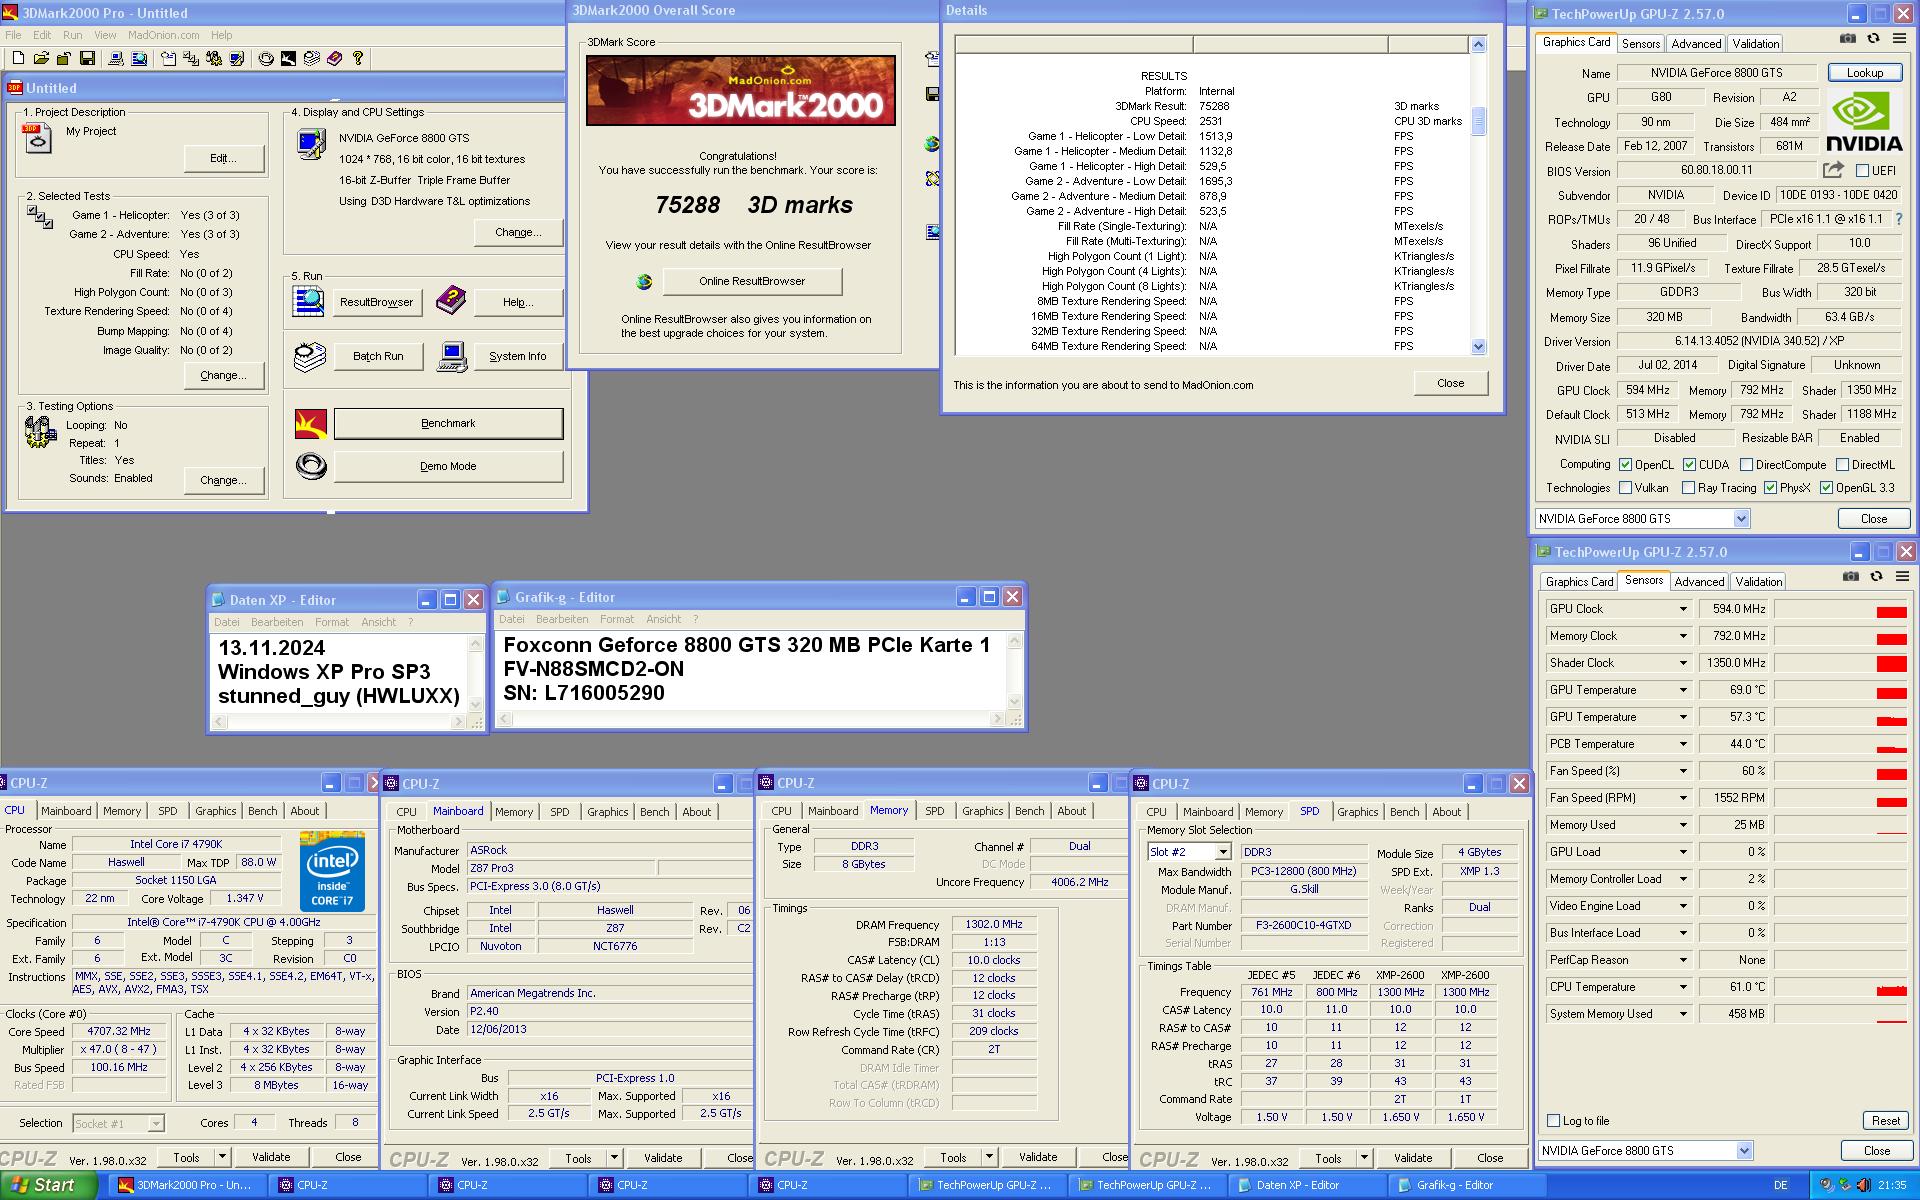Switch to Sensors tab in top GPU-Z

click(1641, 44)
